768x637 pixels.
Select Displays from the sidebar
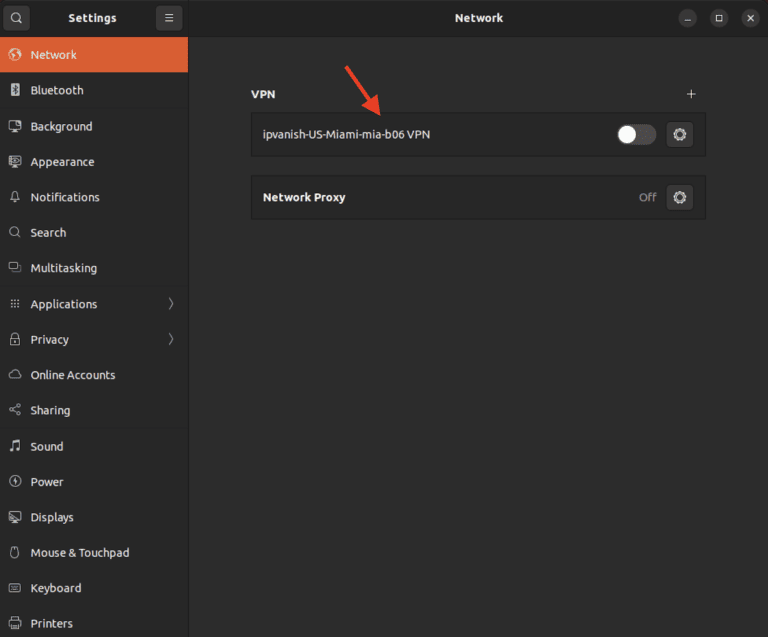pyautogui.click(x=52, y=517)
